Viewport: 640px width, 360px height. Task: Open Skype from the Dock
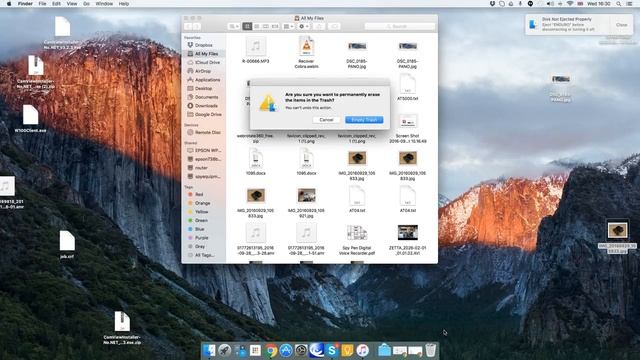(x=332, y=350)
